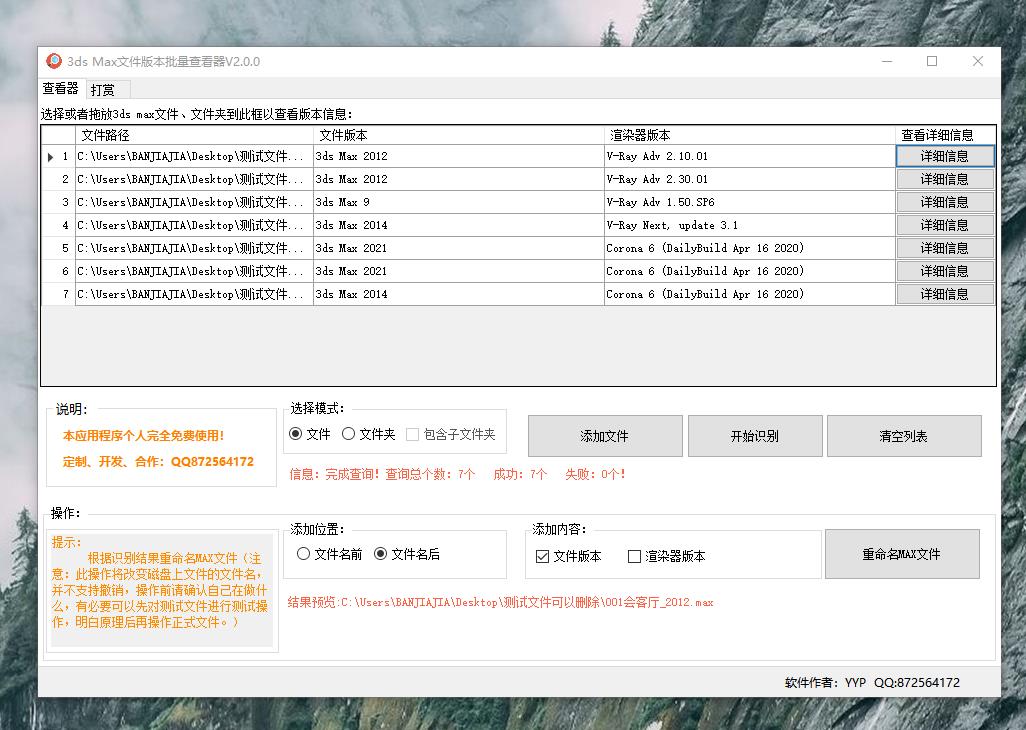Click 详细信息 button in row 6

coord(944,271)
